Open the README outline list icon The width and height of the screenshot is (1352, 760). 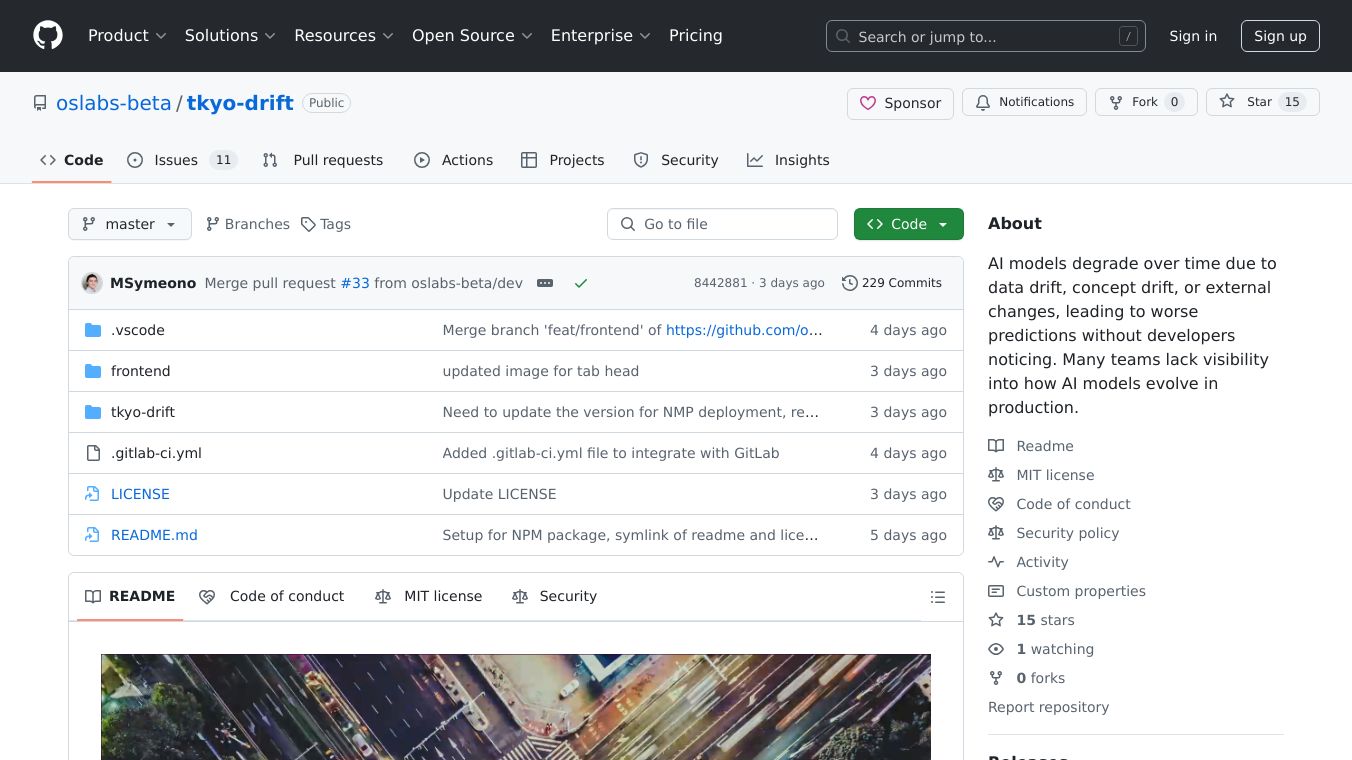(937, 597)
